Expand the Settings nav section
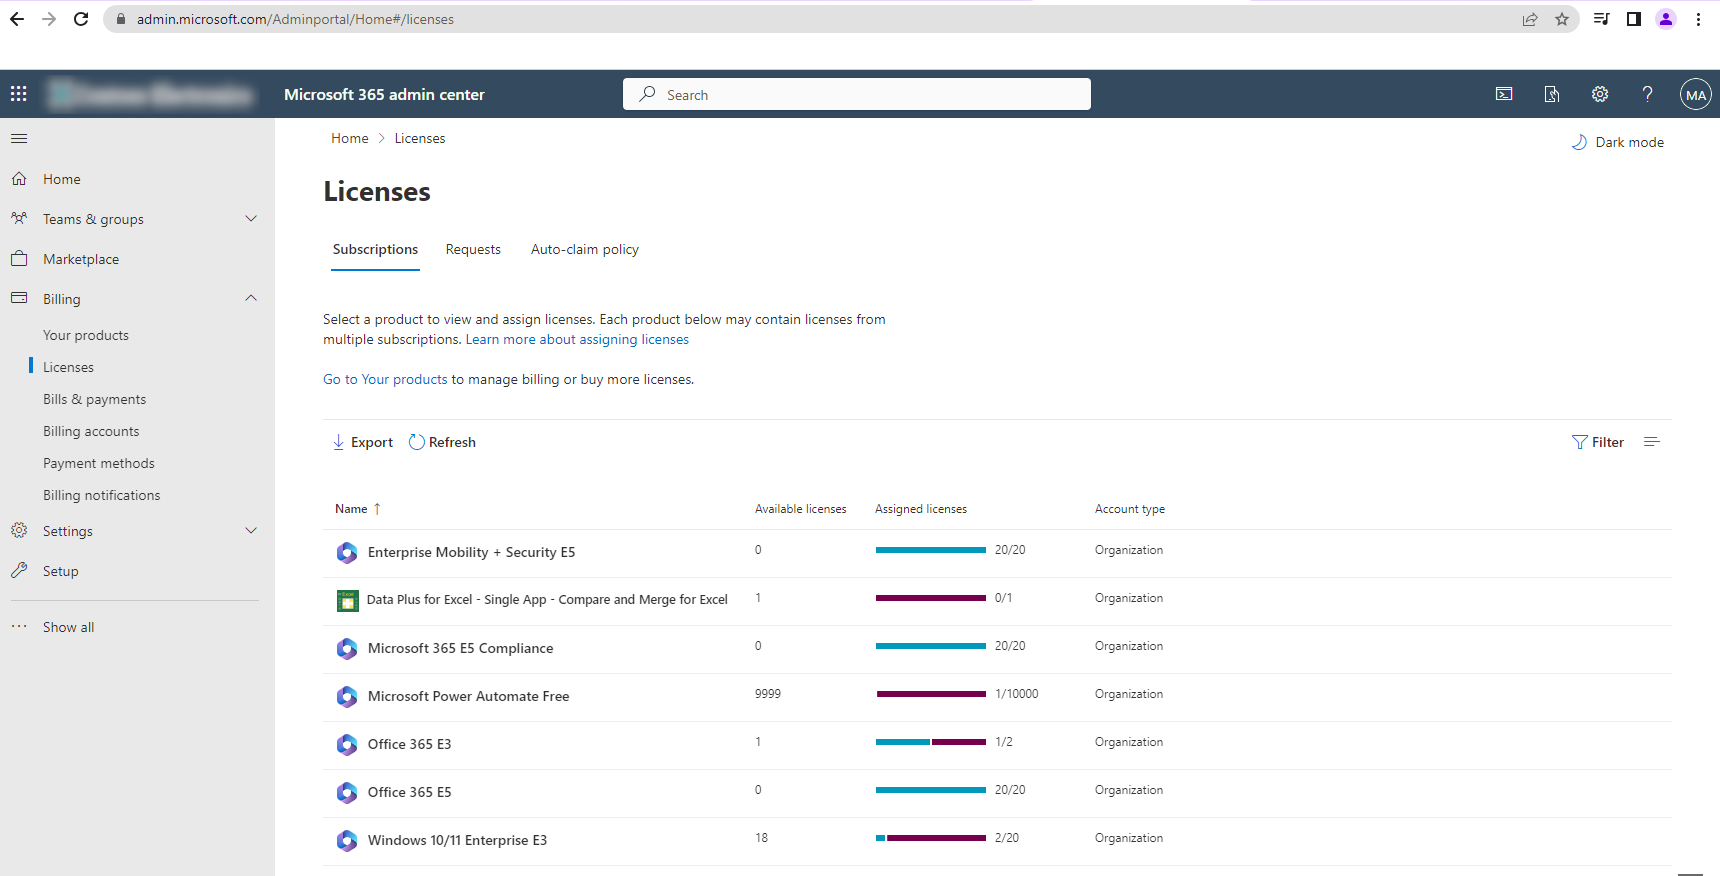Viewport: 1720px width, 876px height. tap(251, 531)
